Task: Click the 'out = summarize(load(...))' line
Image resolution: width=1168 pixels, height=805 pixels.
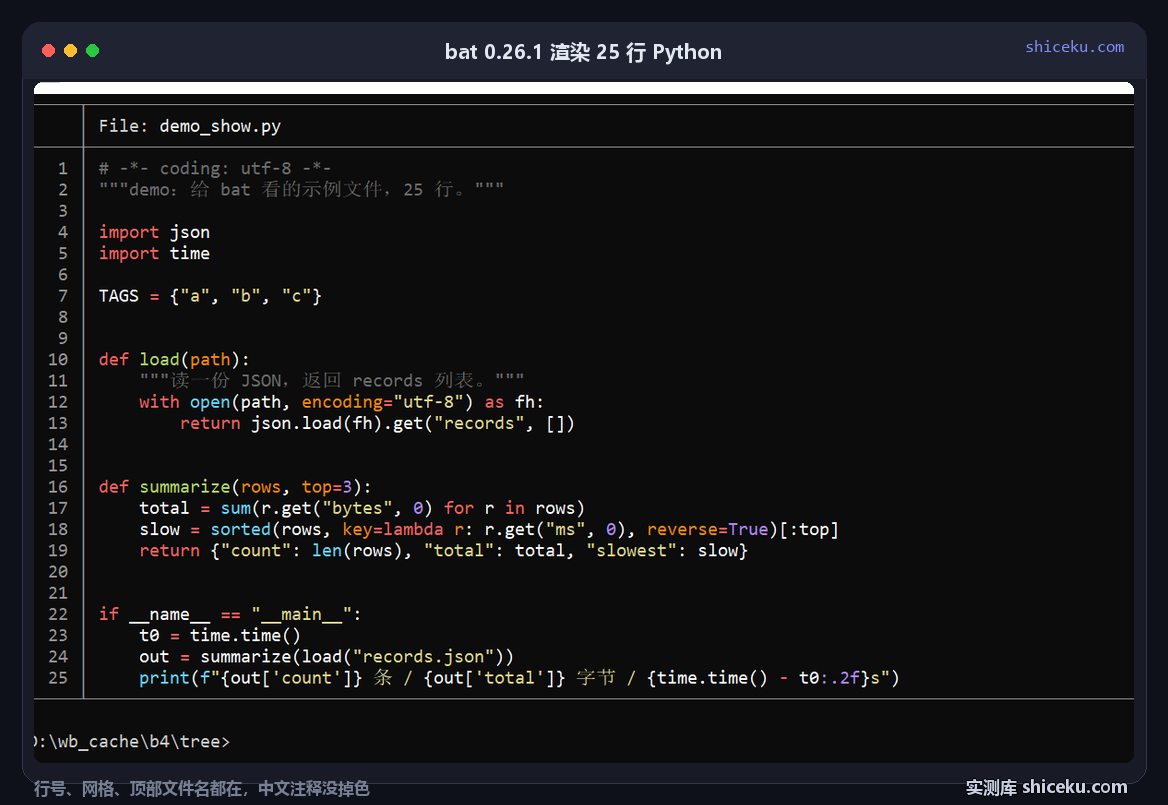Action: pyautogui.click(x=326, y=657)
